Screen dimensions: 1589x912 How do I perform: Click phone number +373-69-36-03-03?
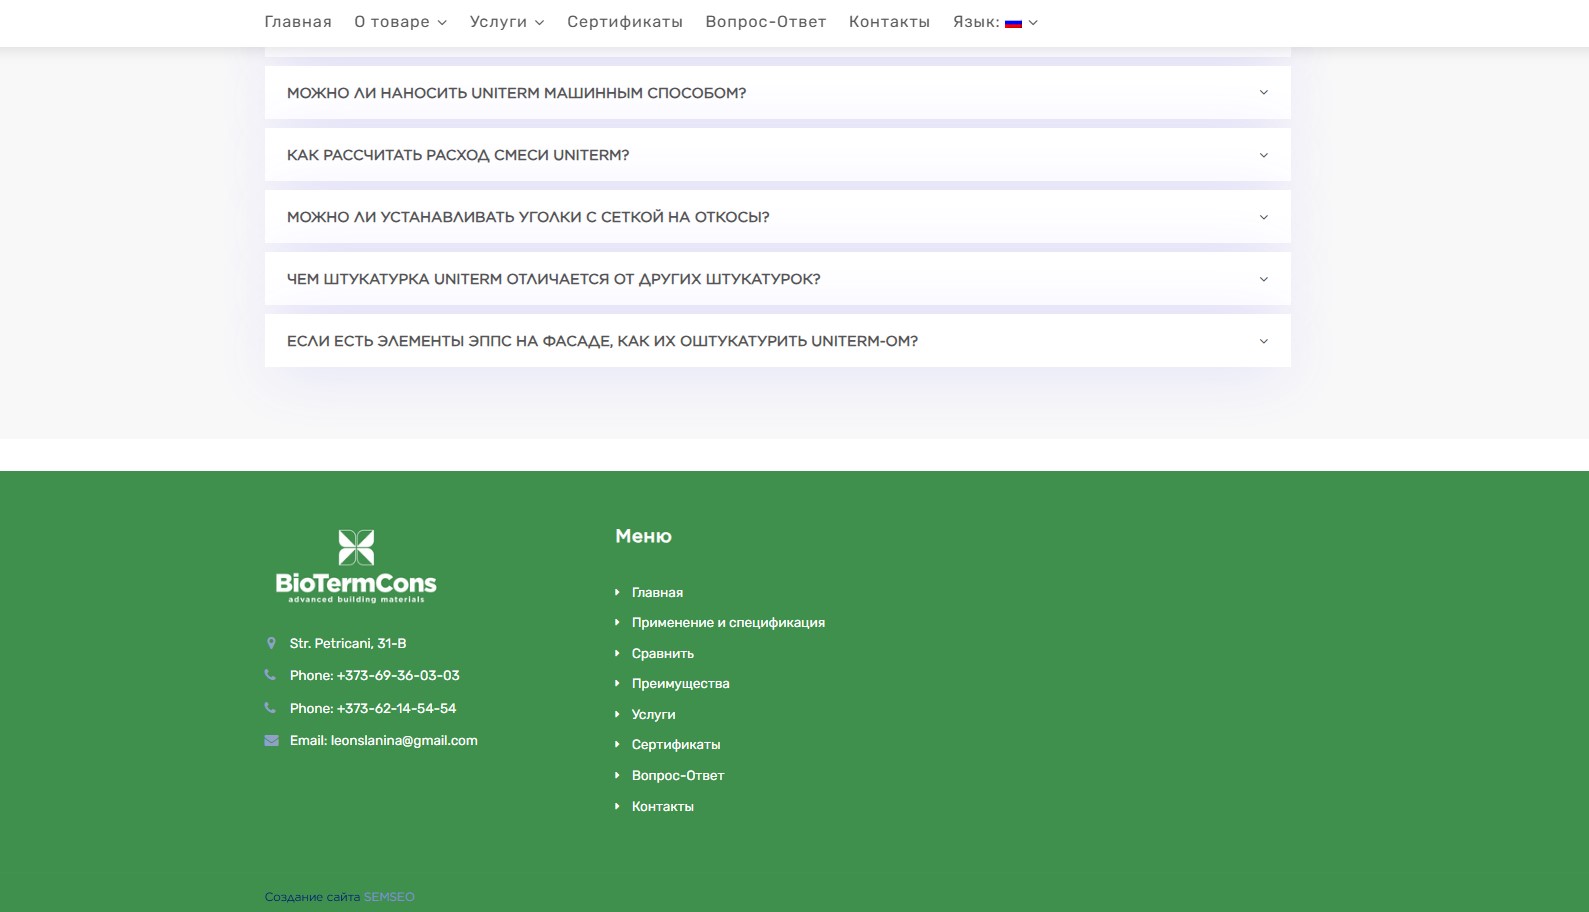point(398,675)
